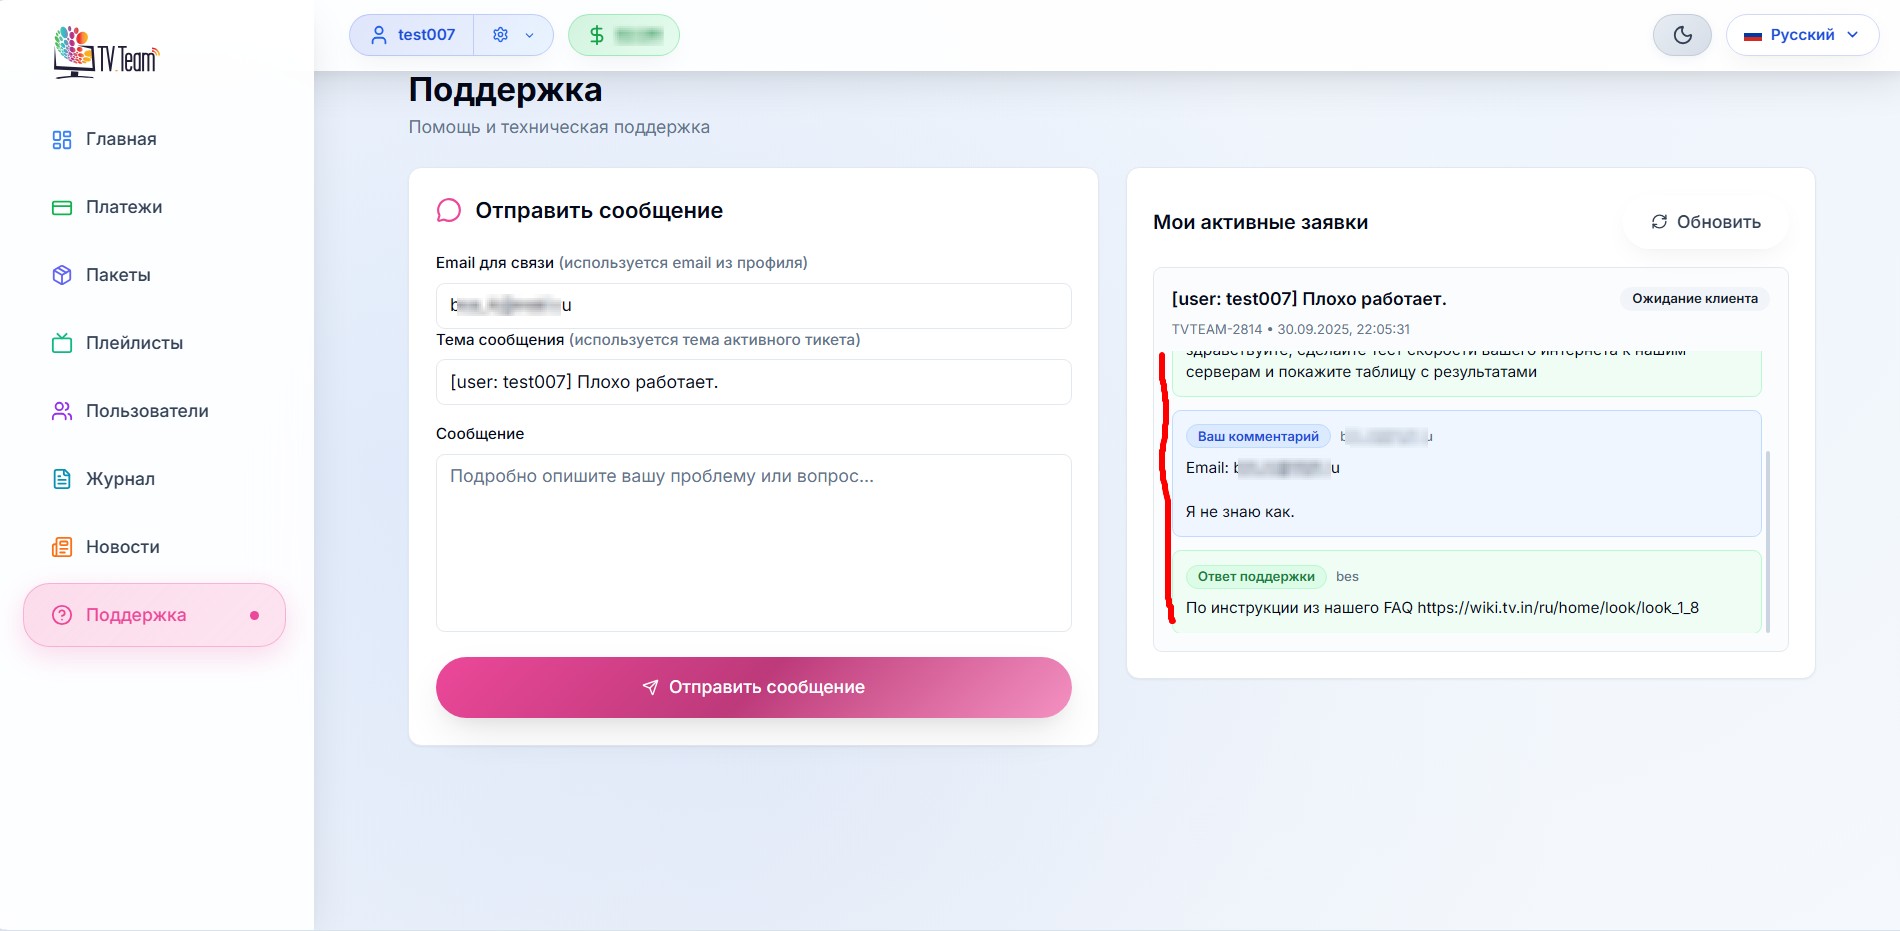Toggle dark mode with the moon icon
Screen dimensions: 1900x931
[x=1682, y=35]
